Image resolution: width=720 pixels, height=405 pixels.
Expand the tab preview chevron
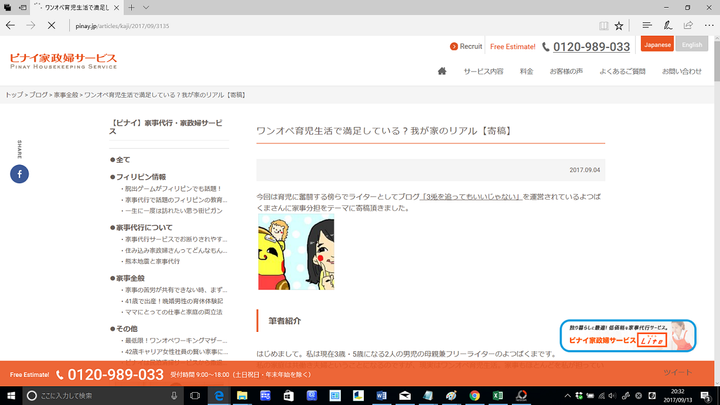(x=146, y=7)
